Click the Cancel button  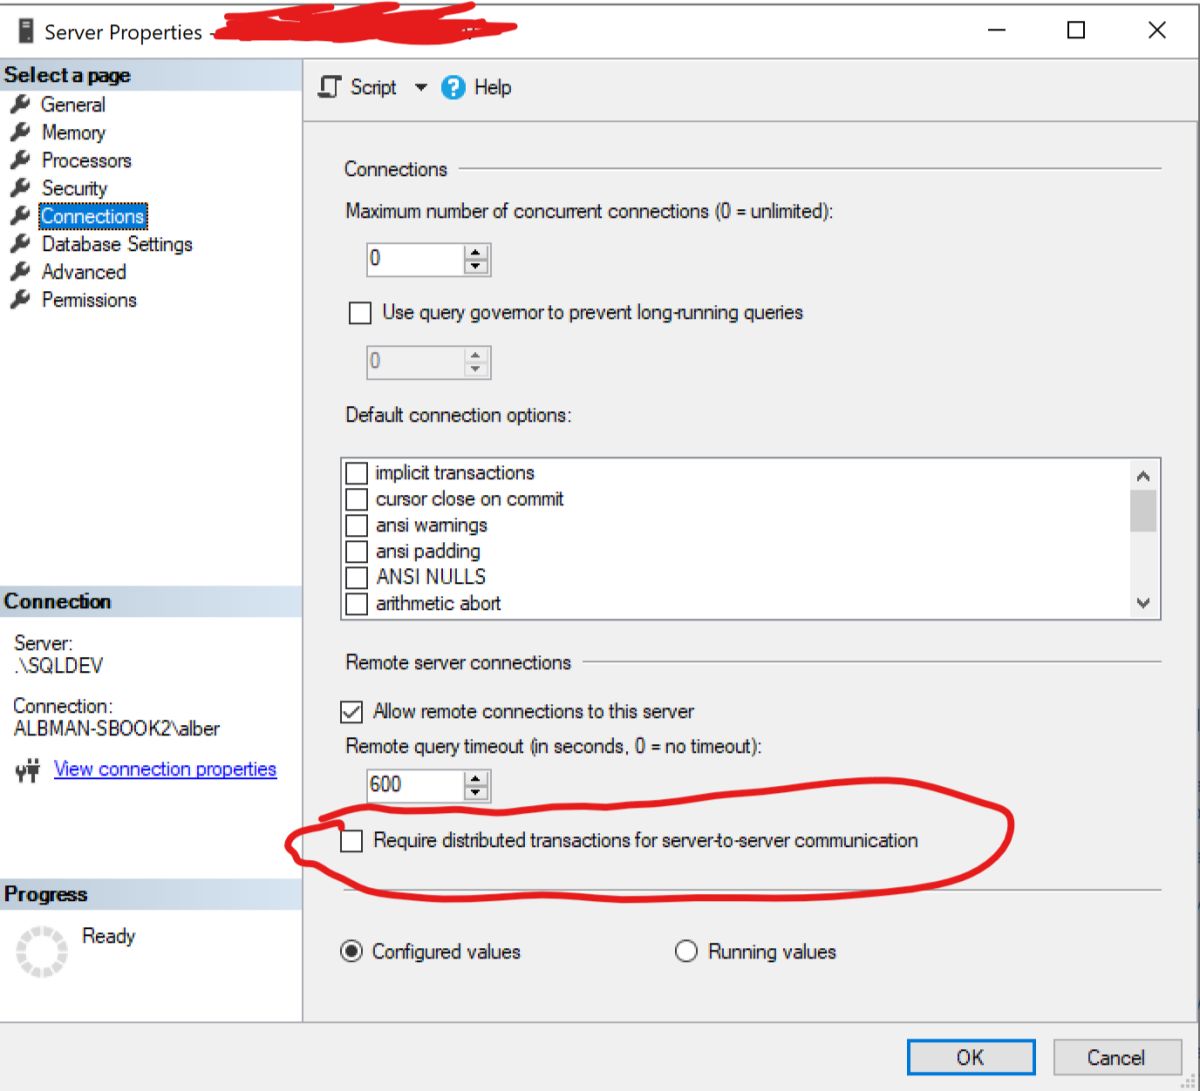(1116, 1058)
